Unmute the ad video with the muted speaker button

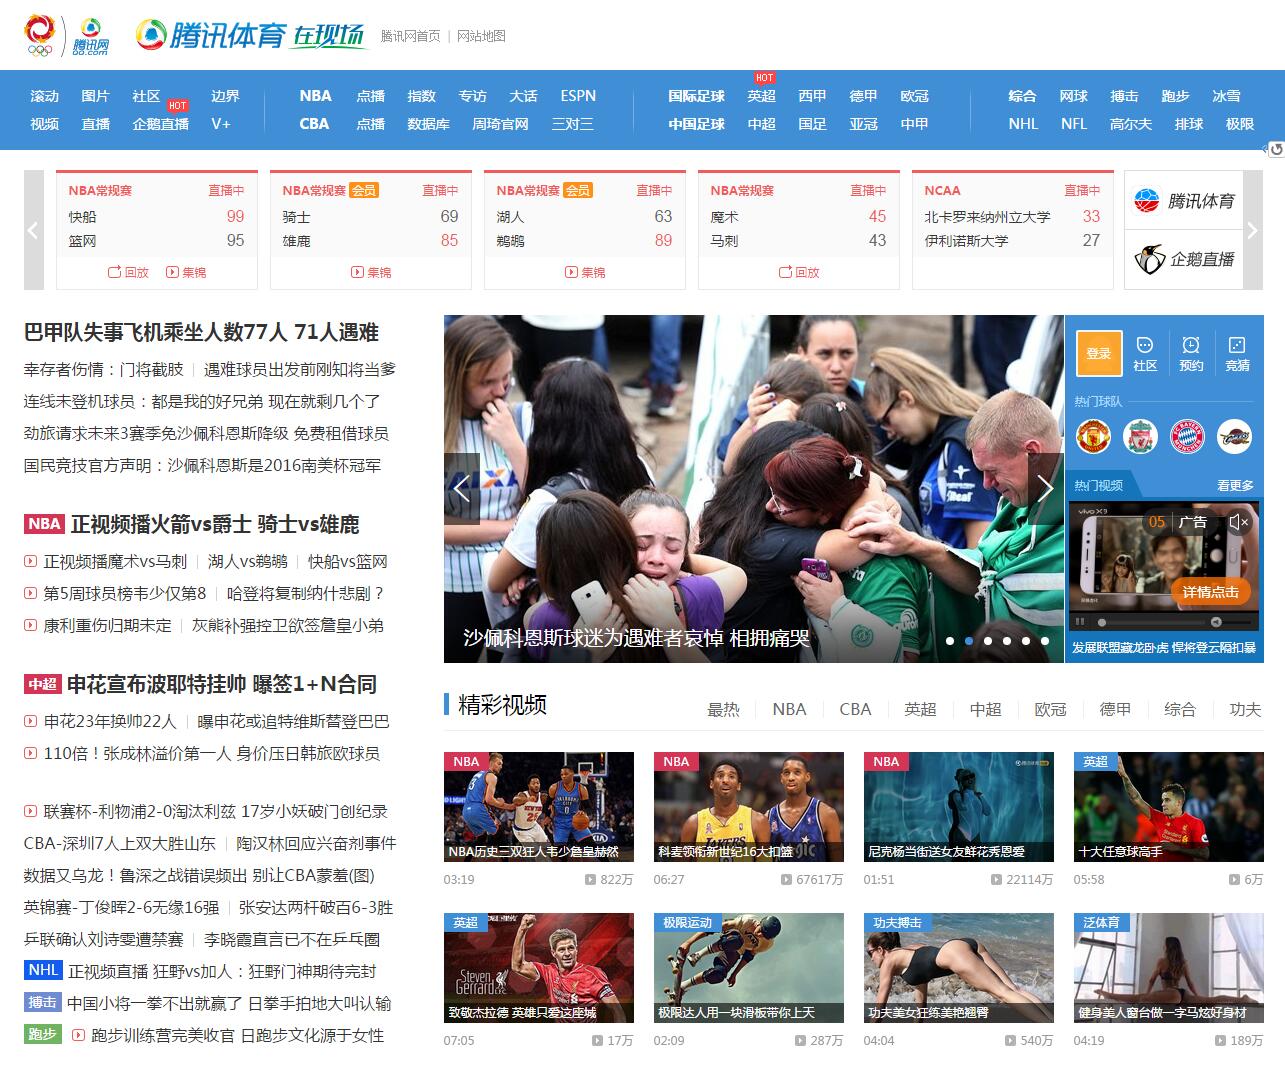(1239, 522)
